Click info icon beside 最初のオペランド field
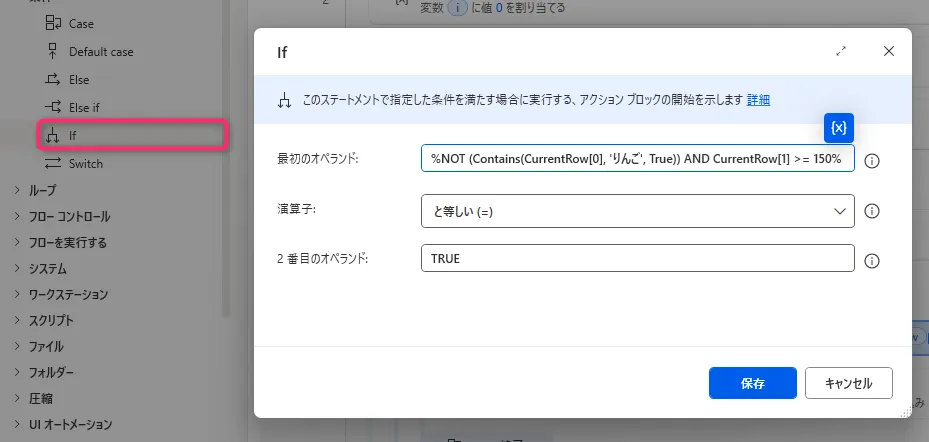Image resolution: width=929 pixels, height=442 pixels. click(x=871, y=160)
